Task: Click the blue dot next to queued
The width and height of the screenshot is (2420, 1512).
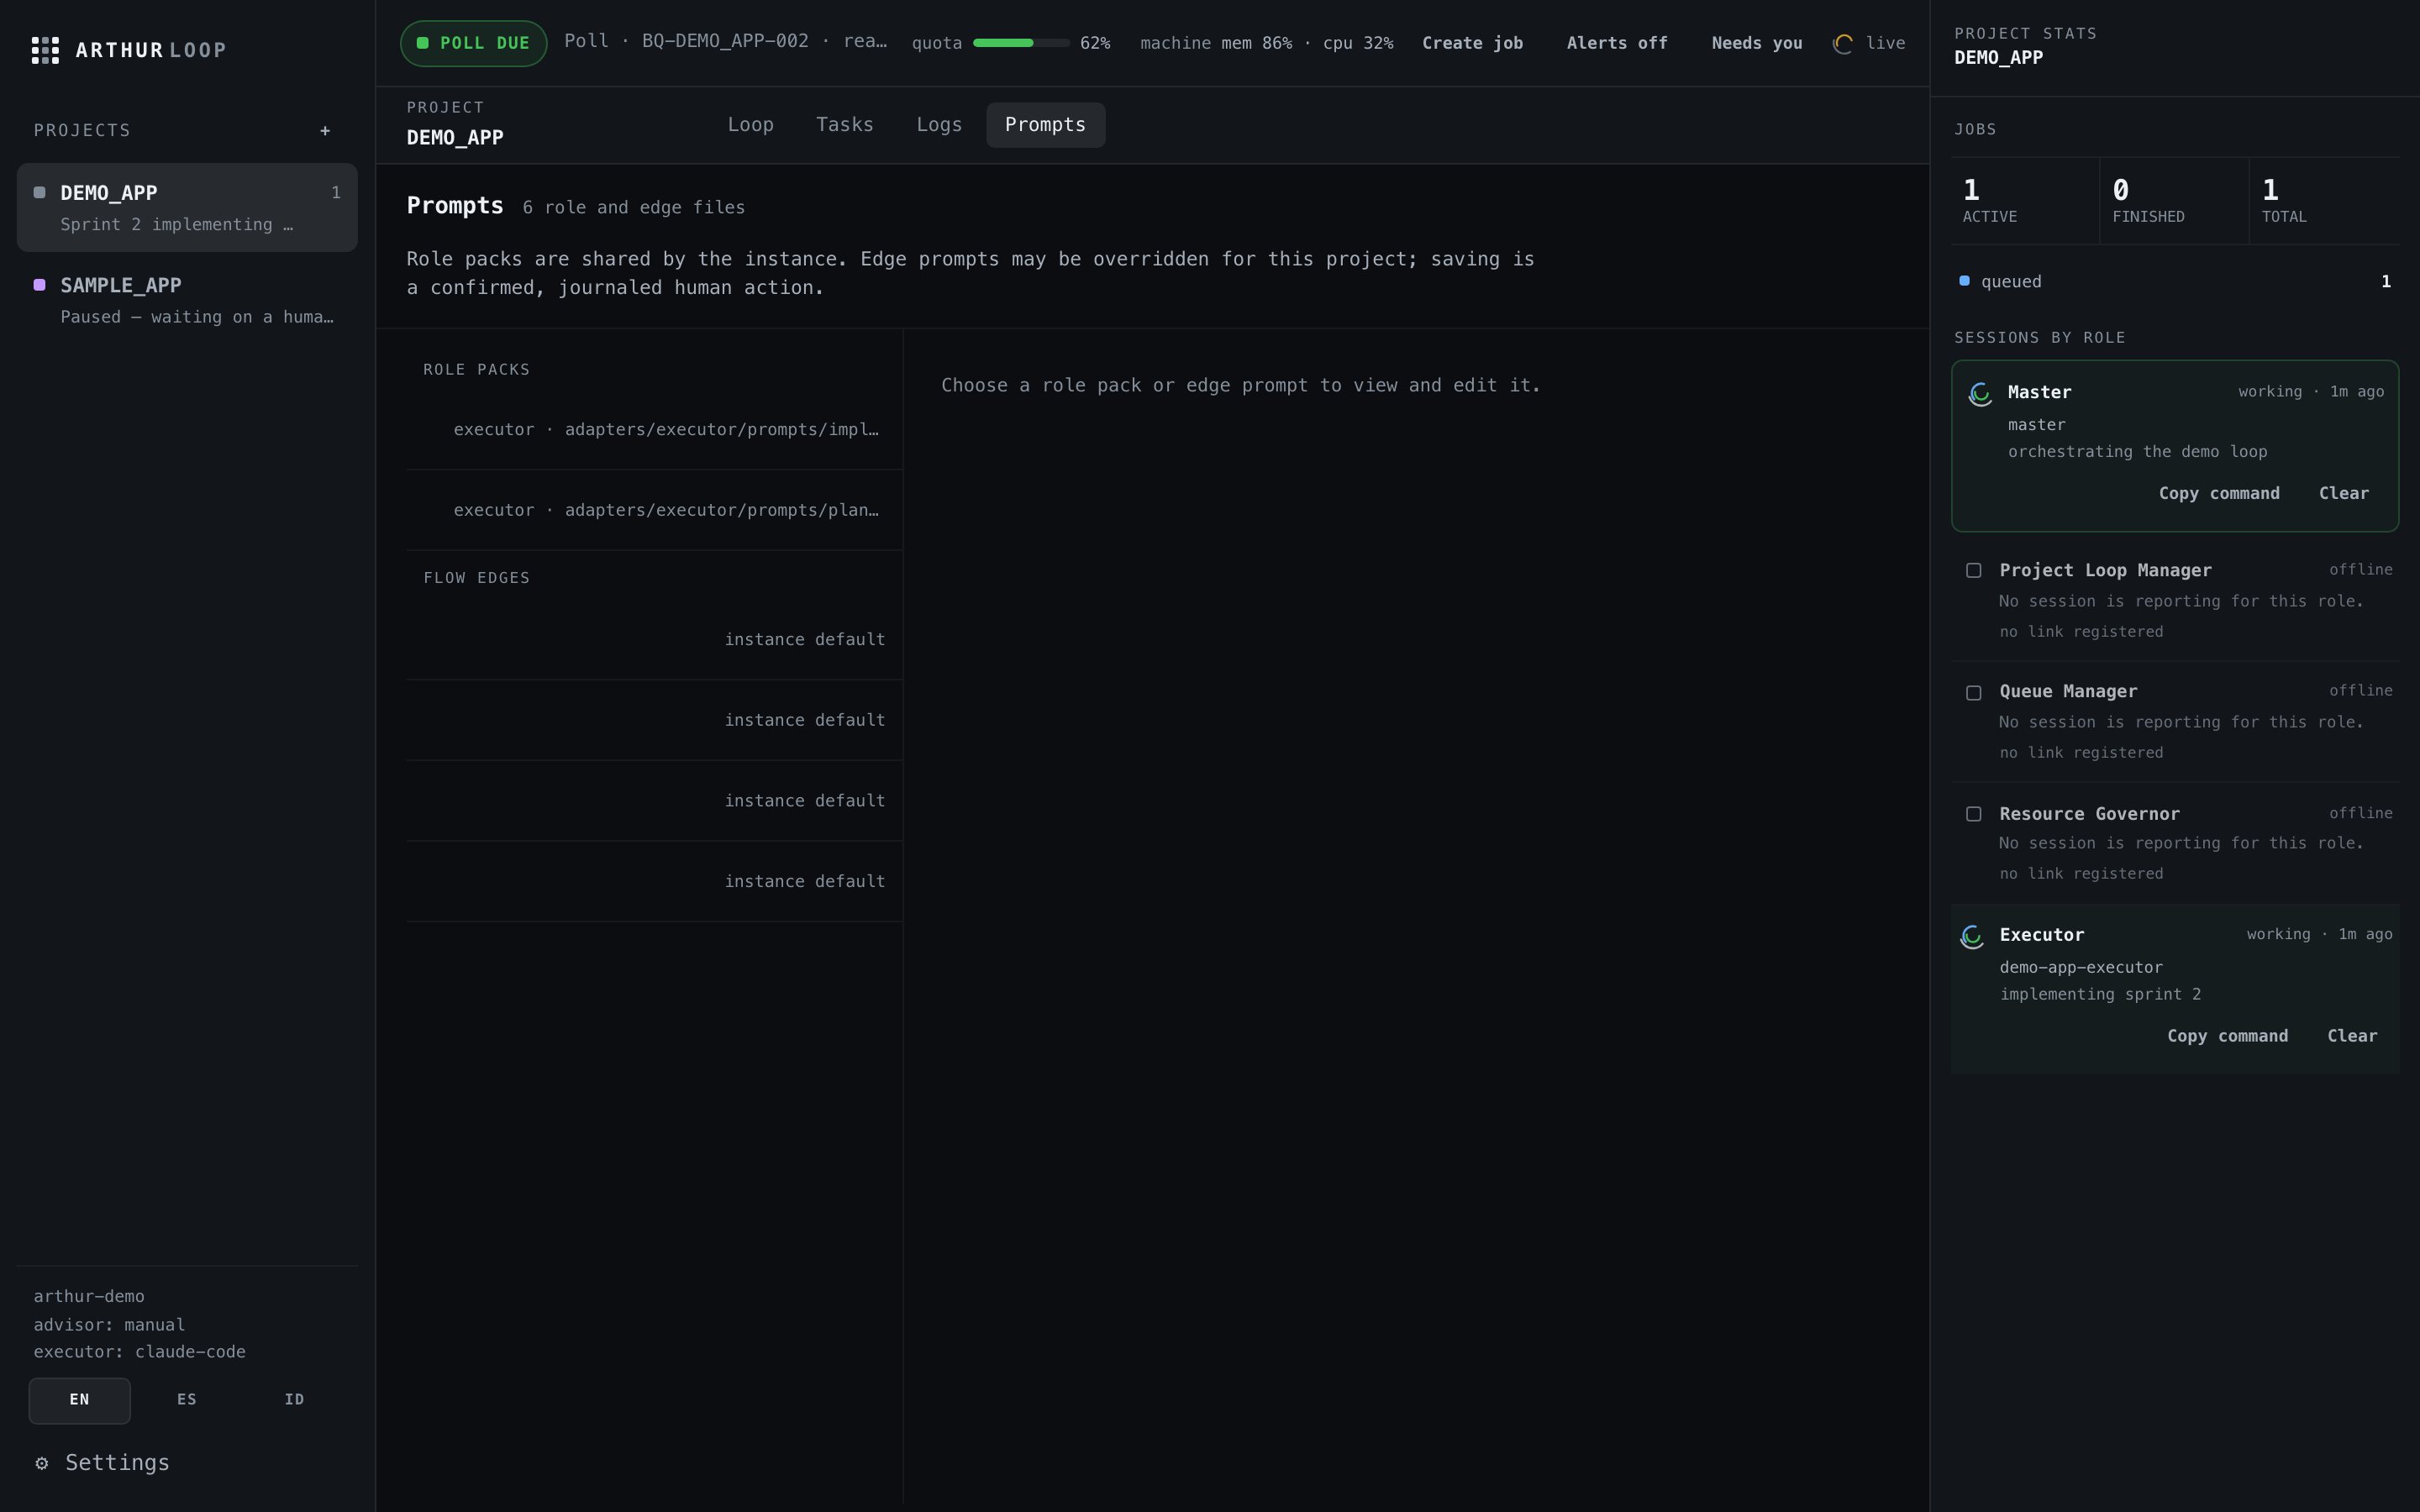Action: pos(1965,281)
